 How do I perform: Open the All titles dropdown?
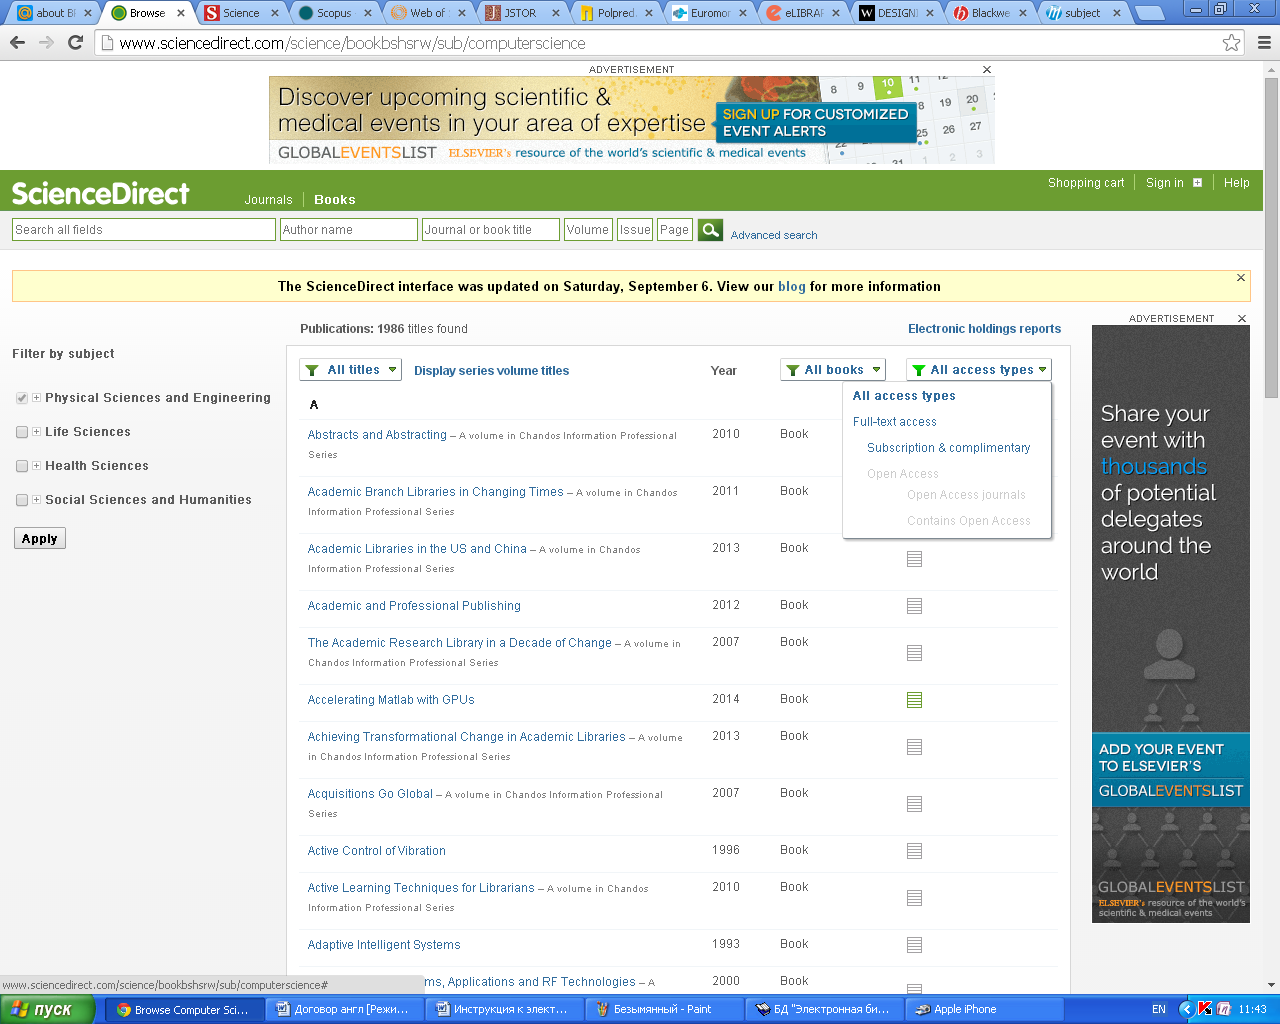(x=350, y=370)
